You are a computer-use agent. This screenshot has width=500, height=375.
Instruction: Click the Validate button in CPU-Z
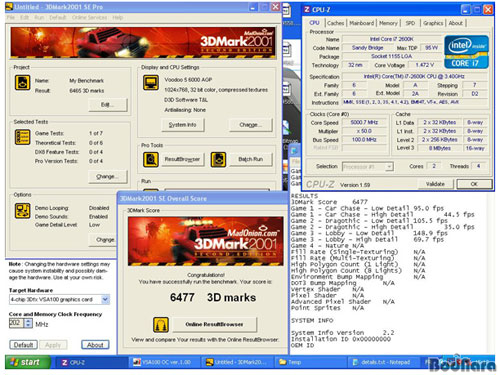tap(435, 184)
